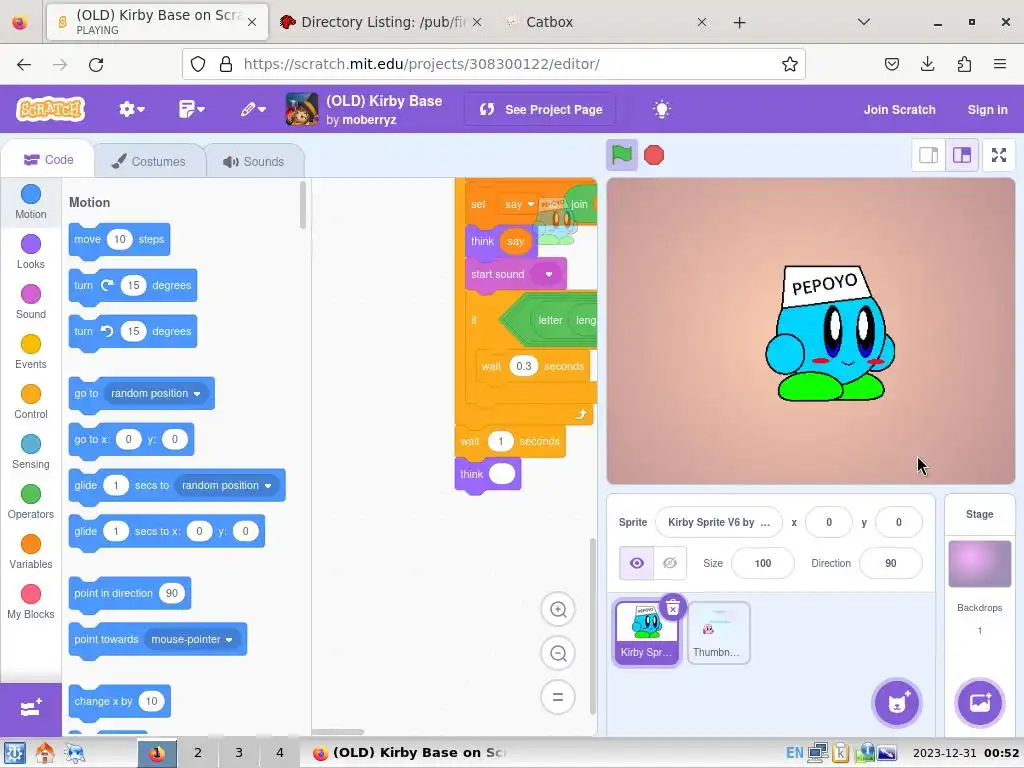Hide the sprite with crossed eye icon
The image size is (1024, 768).
pyautogui.click(x=669, y=563)
